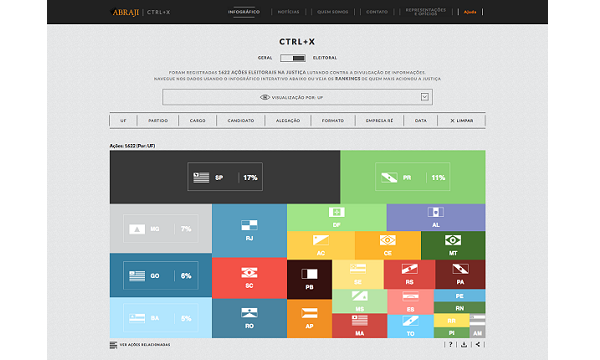Click the ABRAJI logo
This screenshot has height=360, width=600.
[124, 12]
